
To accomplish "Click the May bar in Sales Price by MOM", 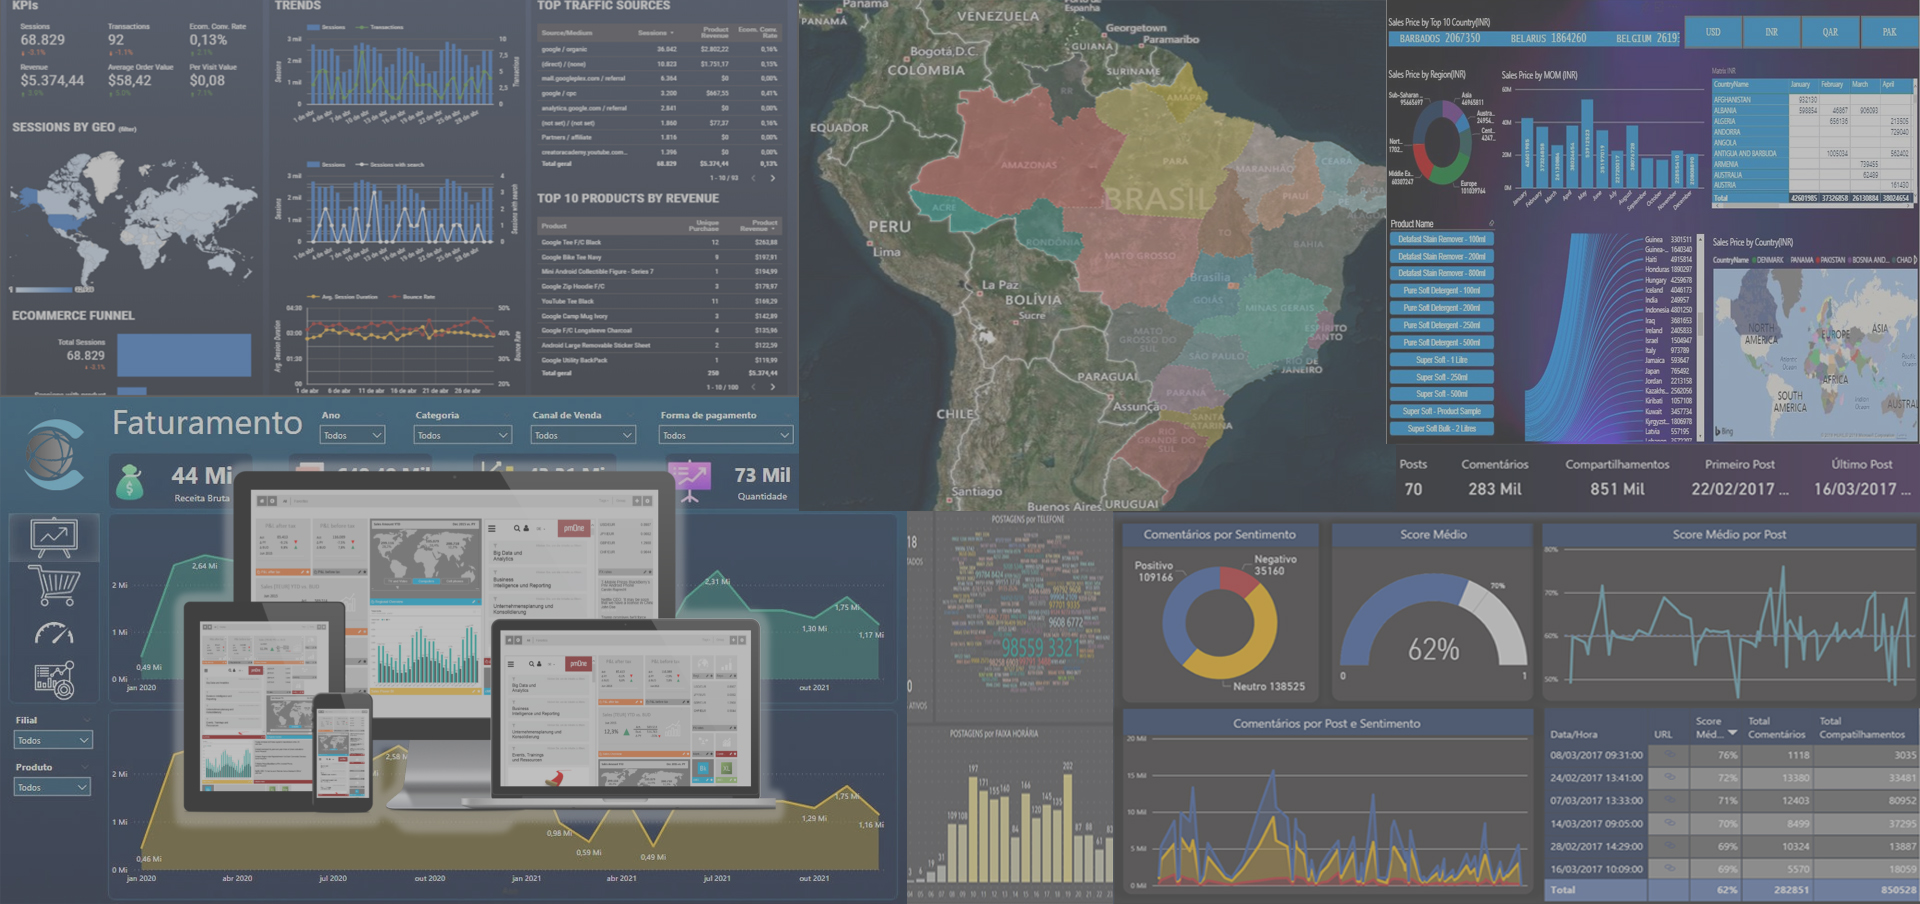I will [x=1587, y=145].
